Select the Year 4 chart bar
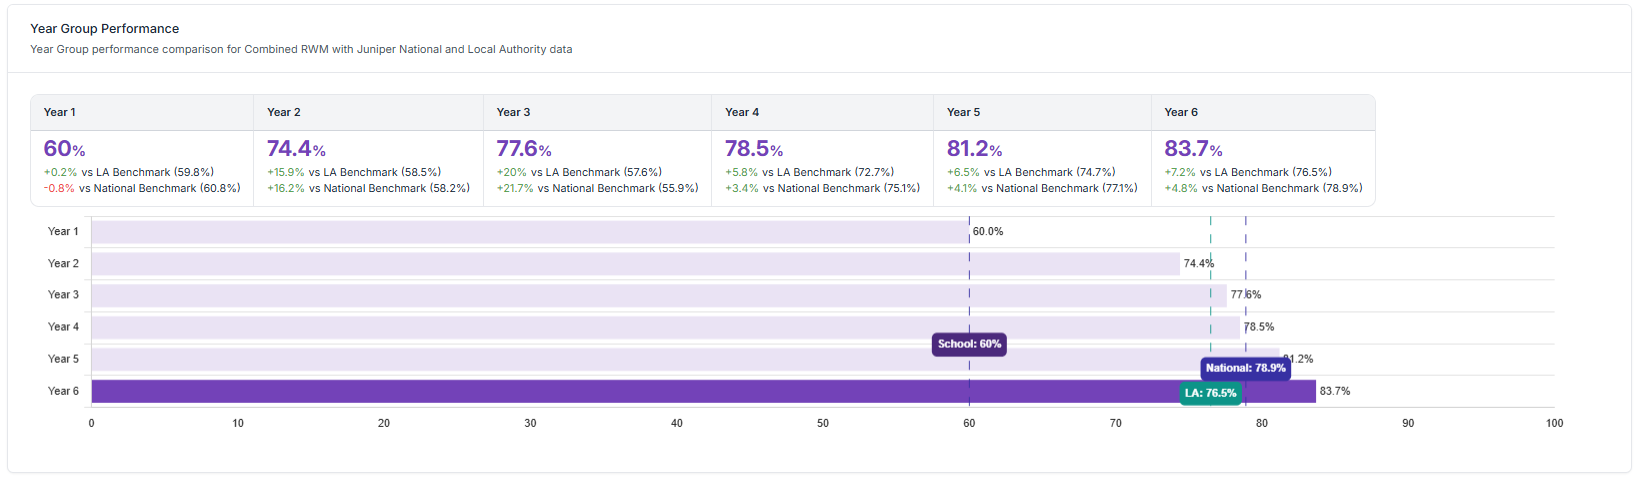 [665, 327]
